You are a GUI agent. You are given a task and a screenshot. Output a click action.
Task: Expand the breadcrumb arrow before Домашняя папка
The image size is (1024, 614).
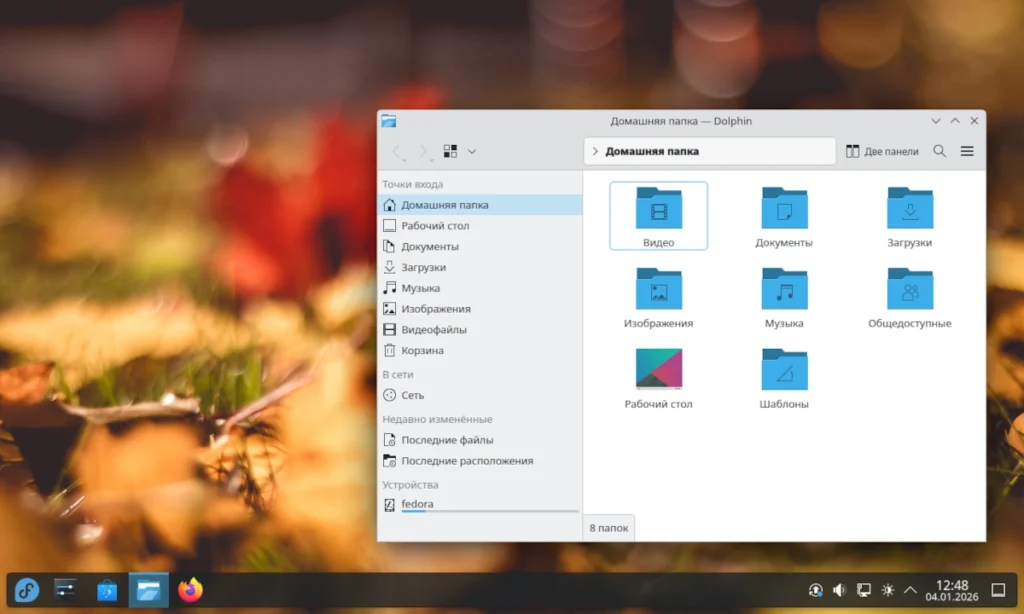(x=595, y=152)
